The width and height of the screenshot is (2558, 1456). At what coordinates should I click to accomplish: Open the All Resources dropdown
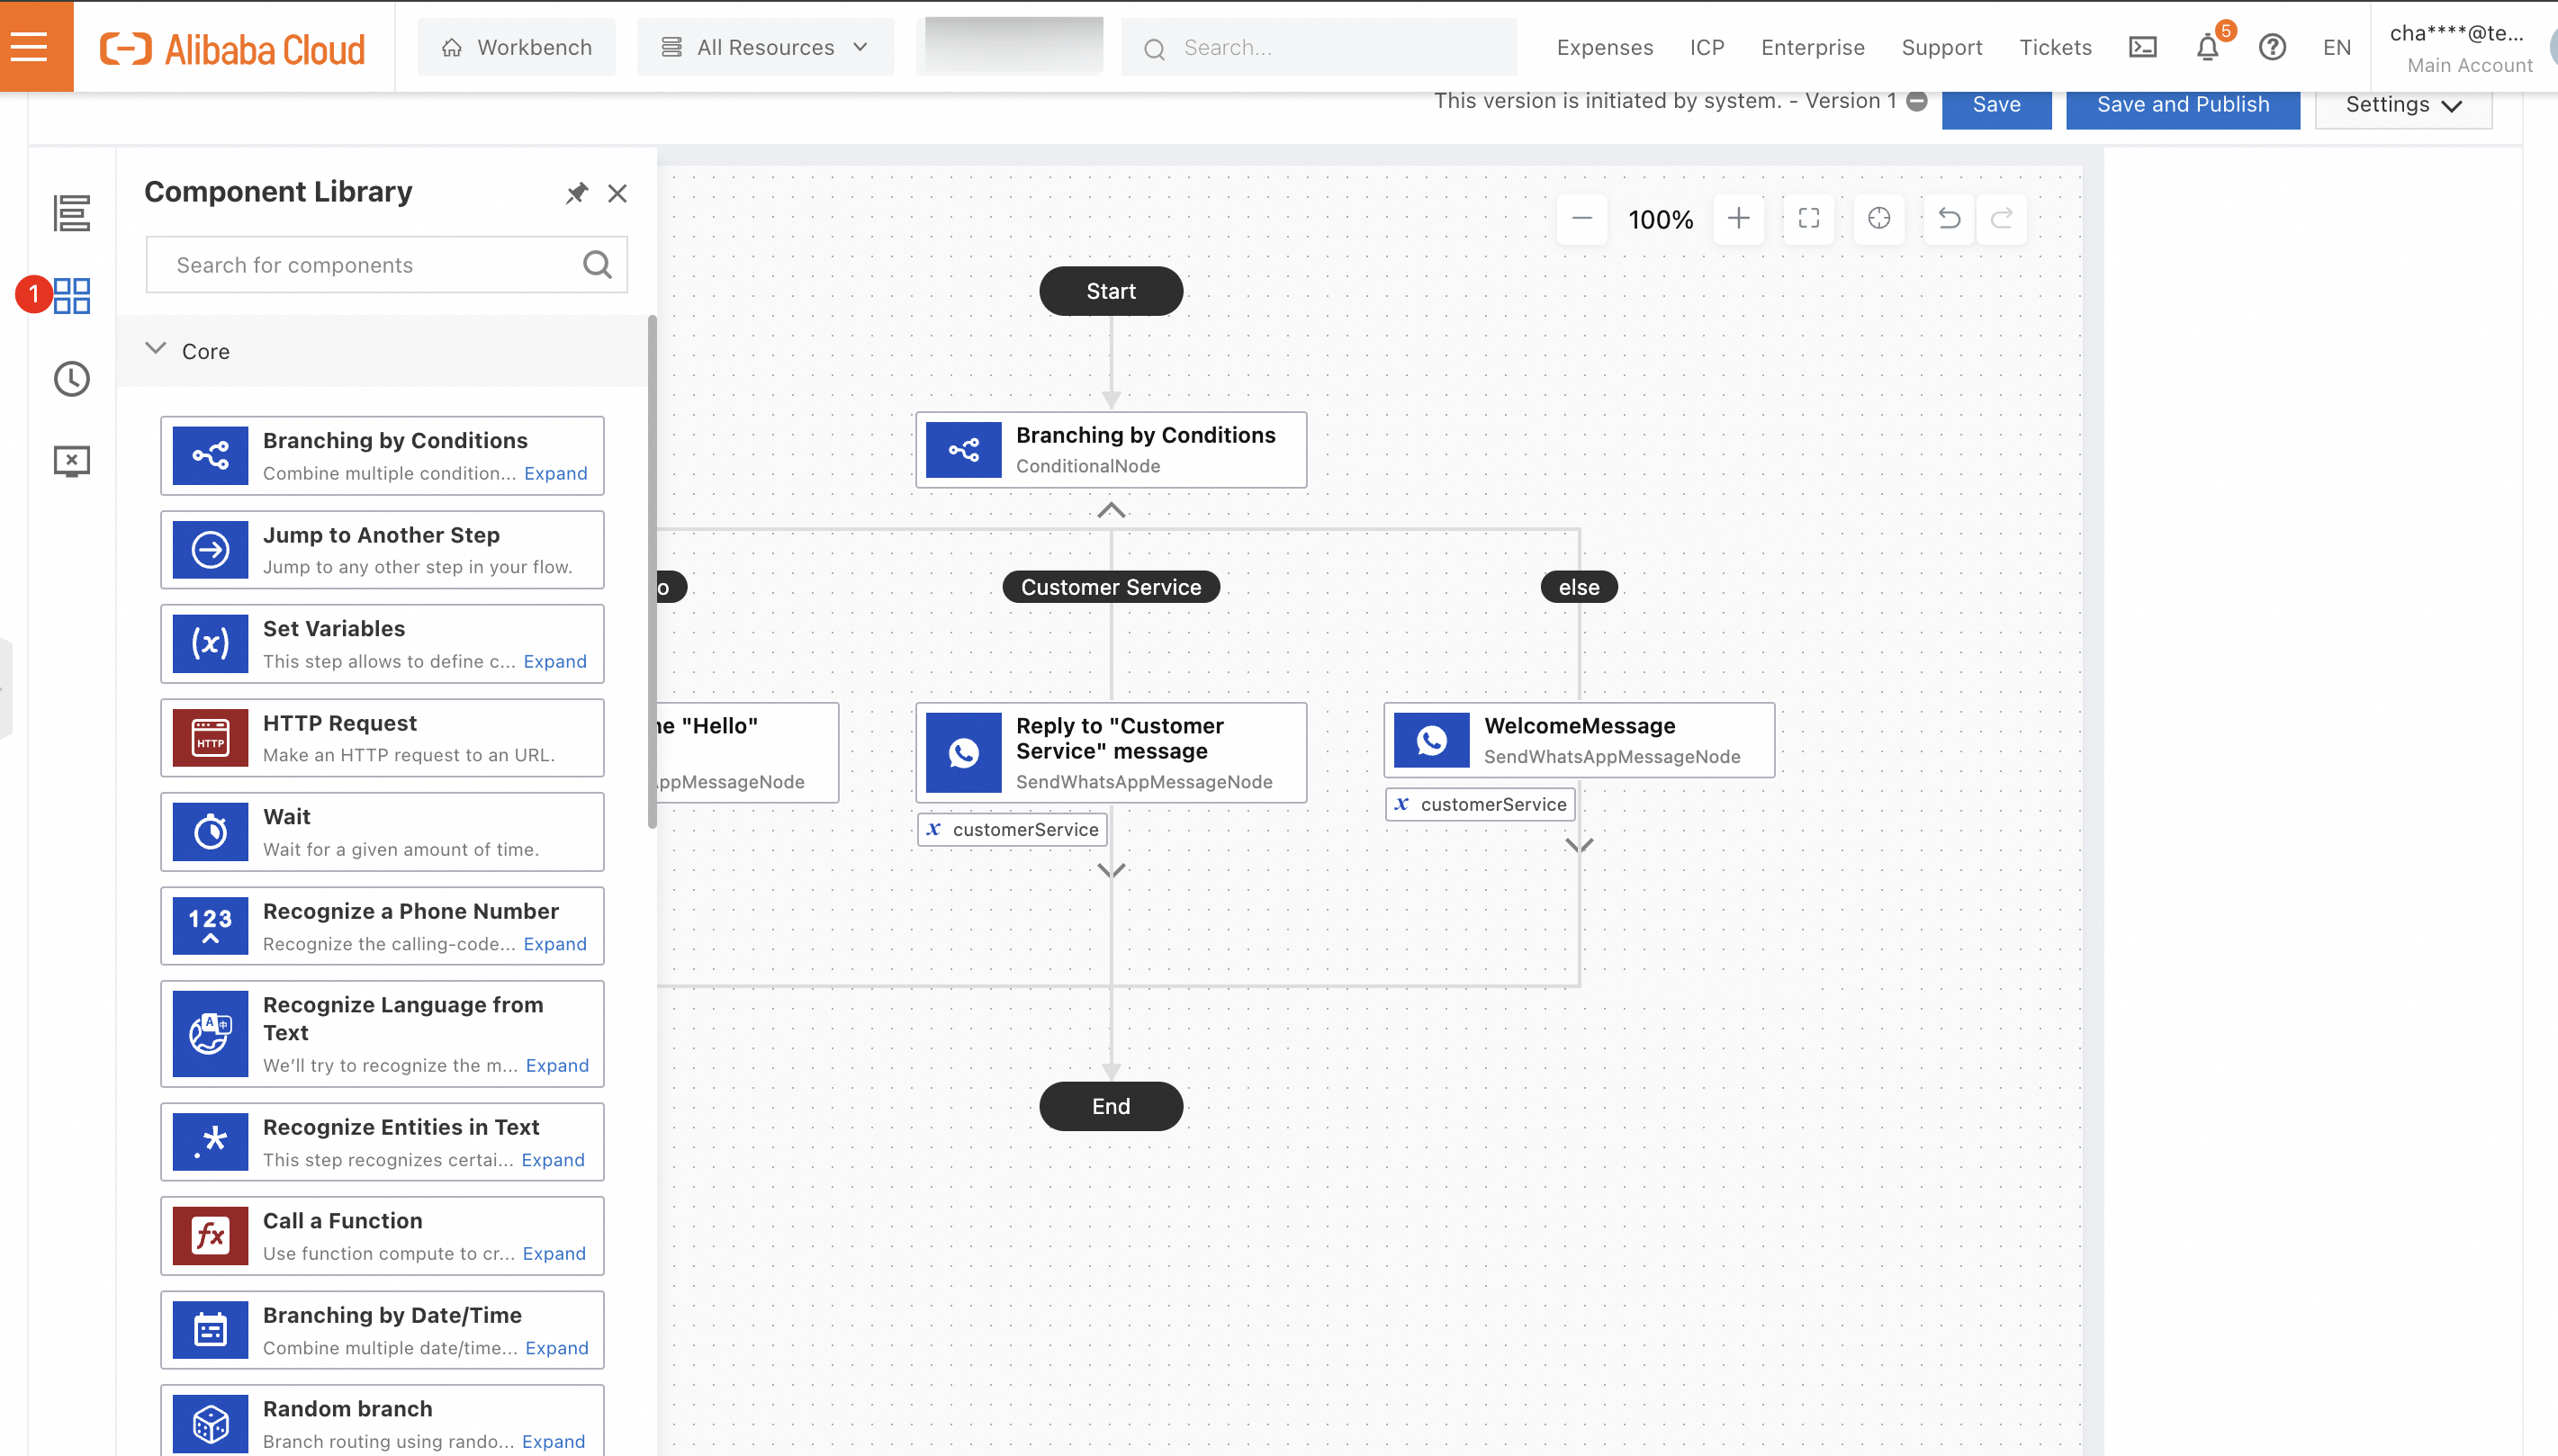point(765,47)
